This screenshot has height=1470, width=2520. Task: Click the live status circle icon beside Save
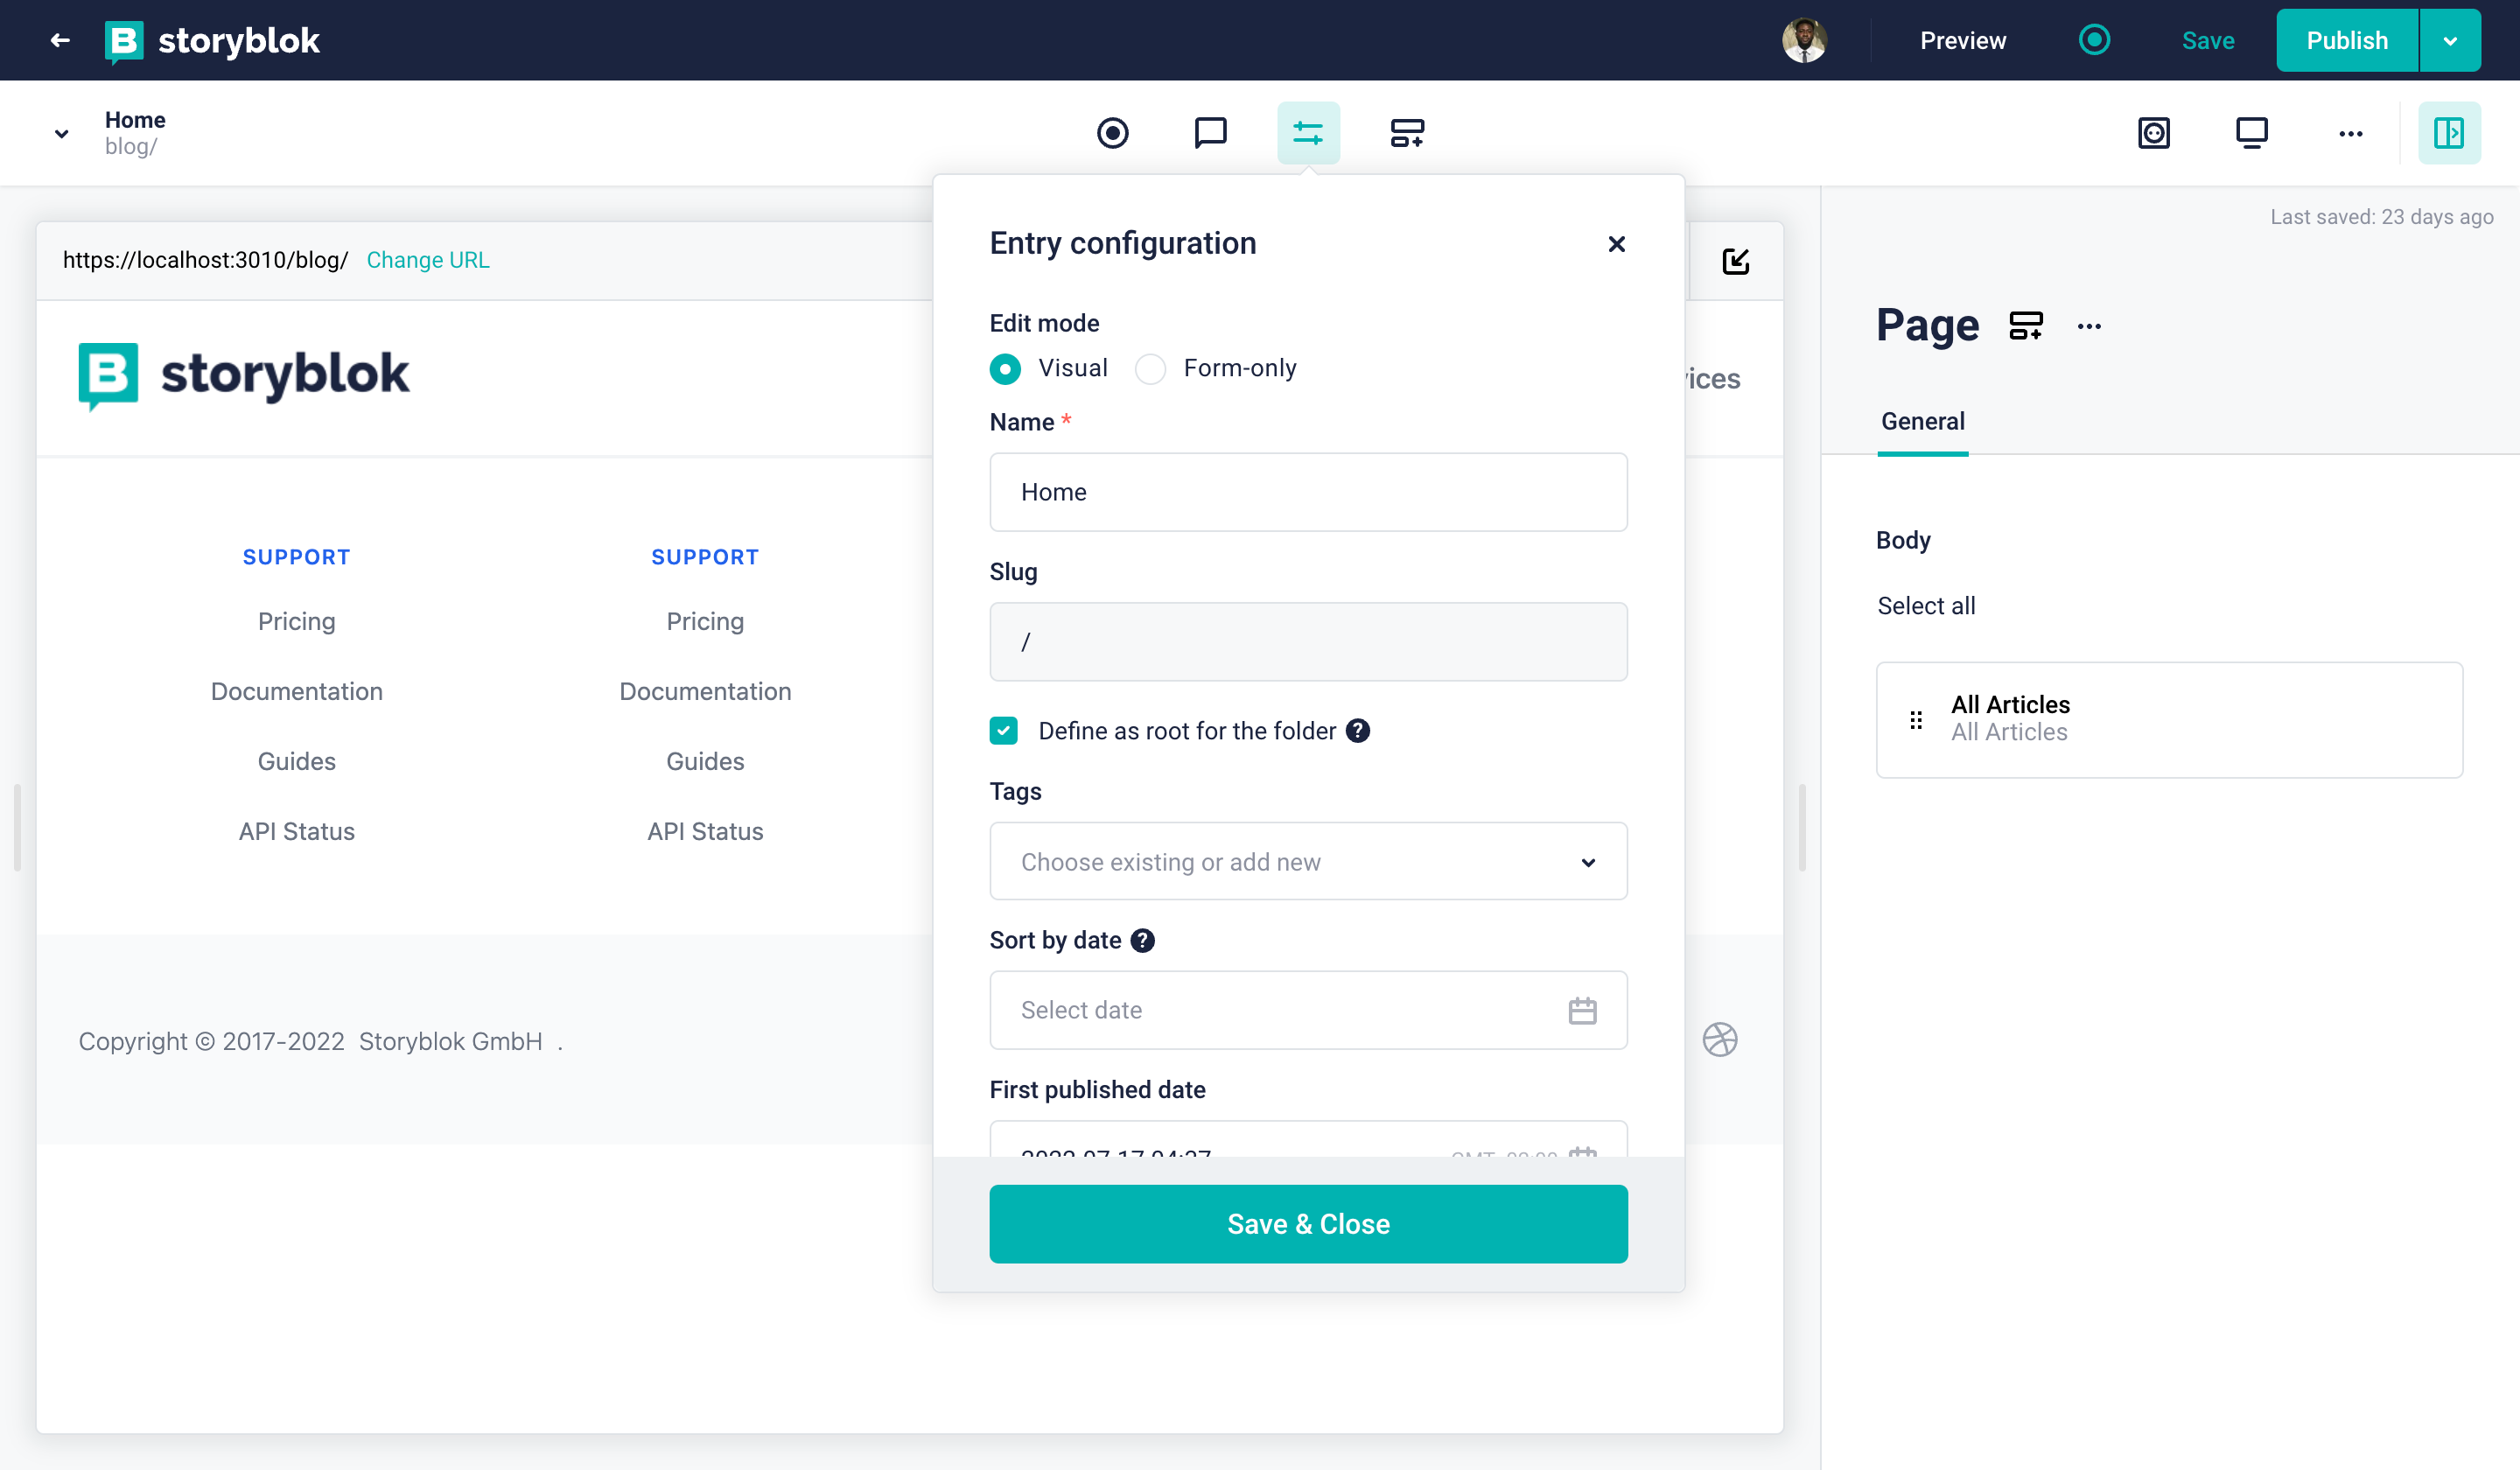pyautogui.click(x=2094, y=40)
